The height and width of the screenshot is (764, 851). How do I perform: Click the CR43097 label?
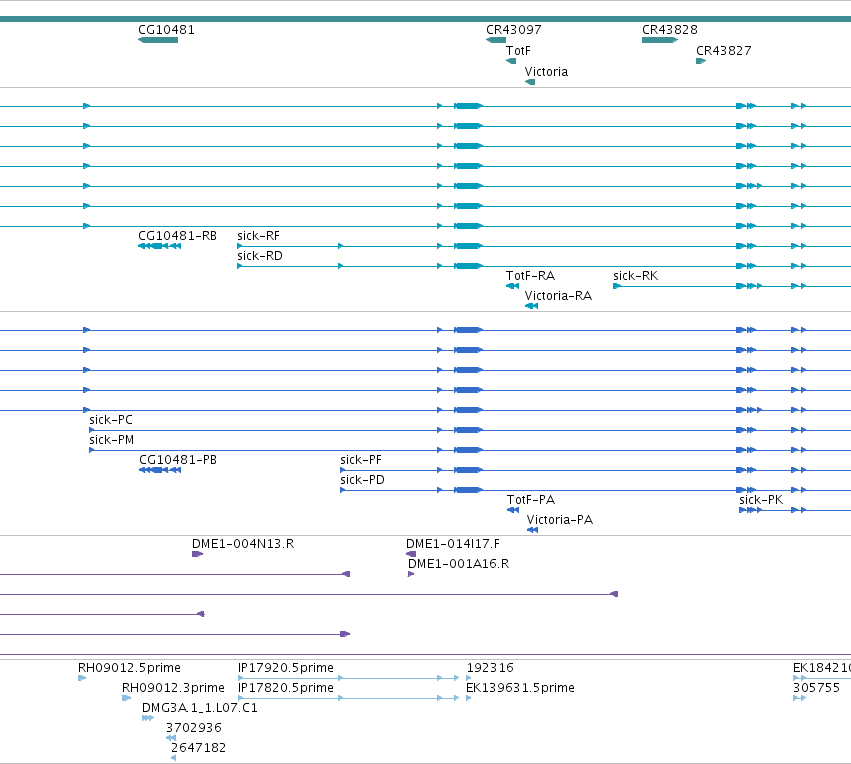tap(513, 30)
